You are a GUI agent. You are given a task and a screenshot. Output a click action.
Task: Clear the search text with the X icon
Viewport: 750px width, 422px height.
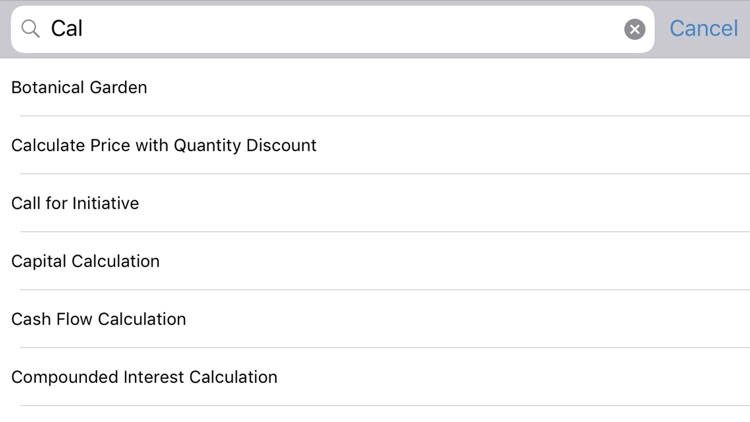click(634, 29)
